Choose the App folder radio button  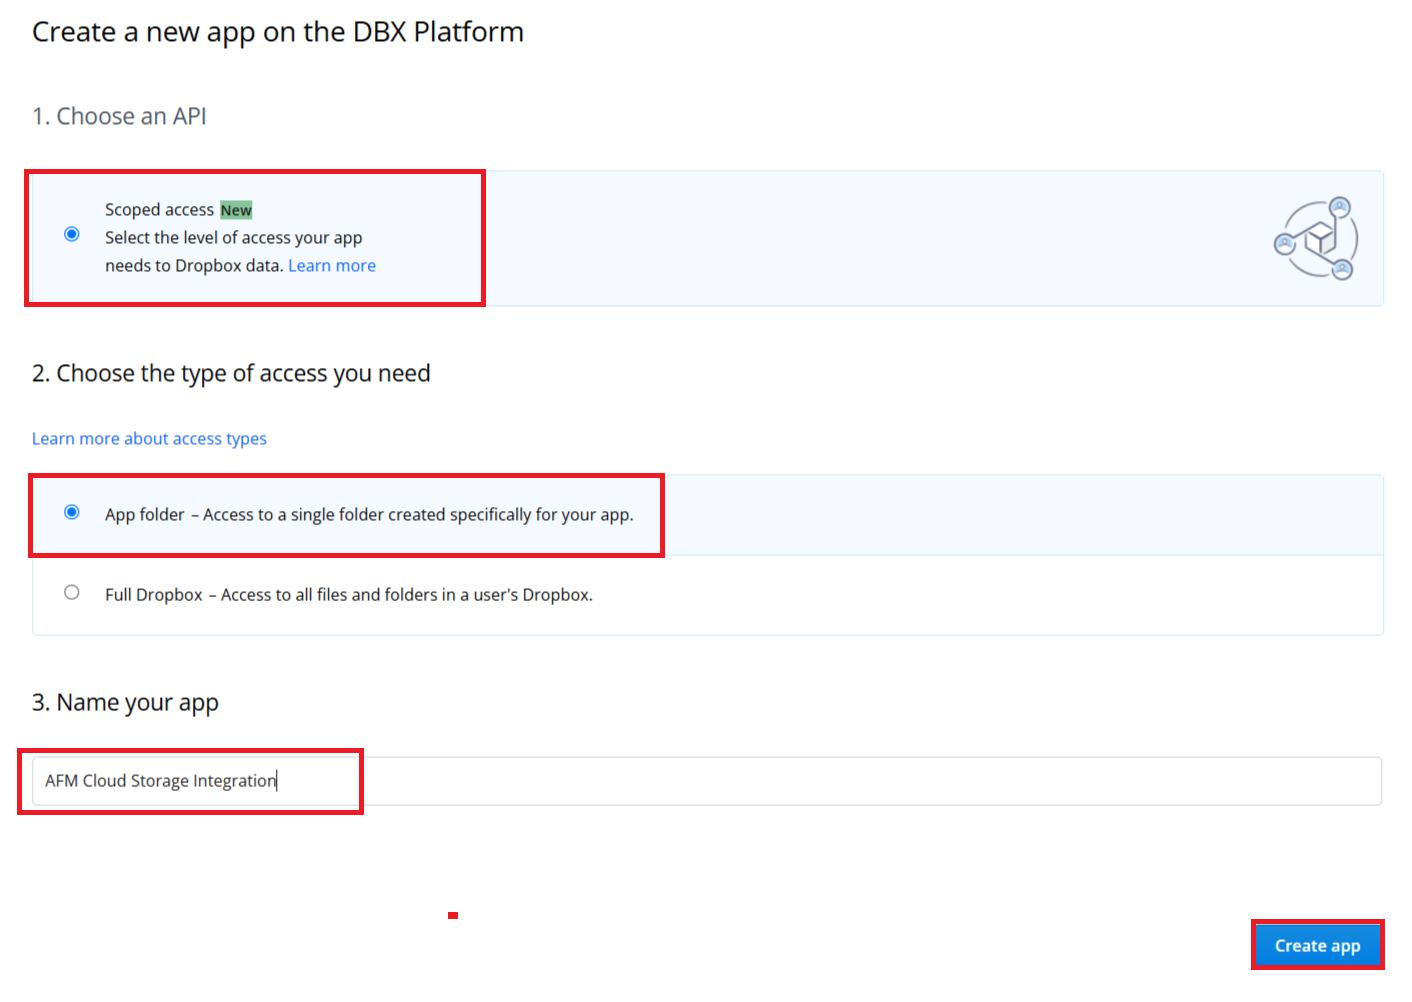pos(72,512)
